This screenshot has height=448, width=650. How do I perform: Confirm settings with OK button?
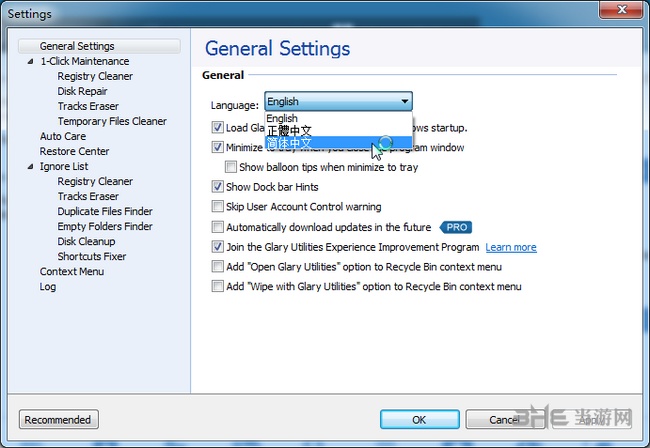pyautogui.click(x=420, y=419)
